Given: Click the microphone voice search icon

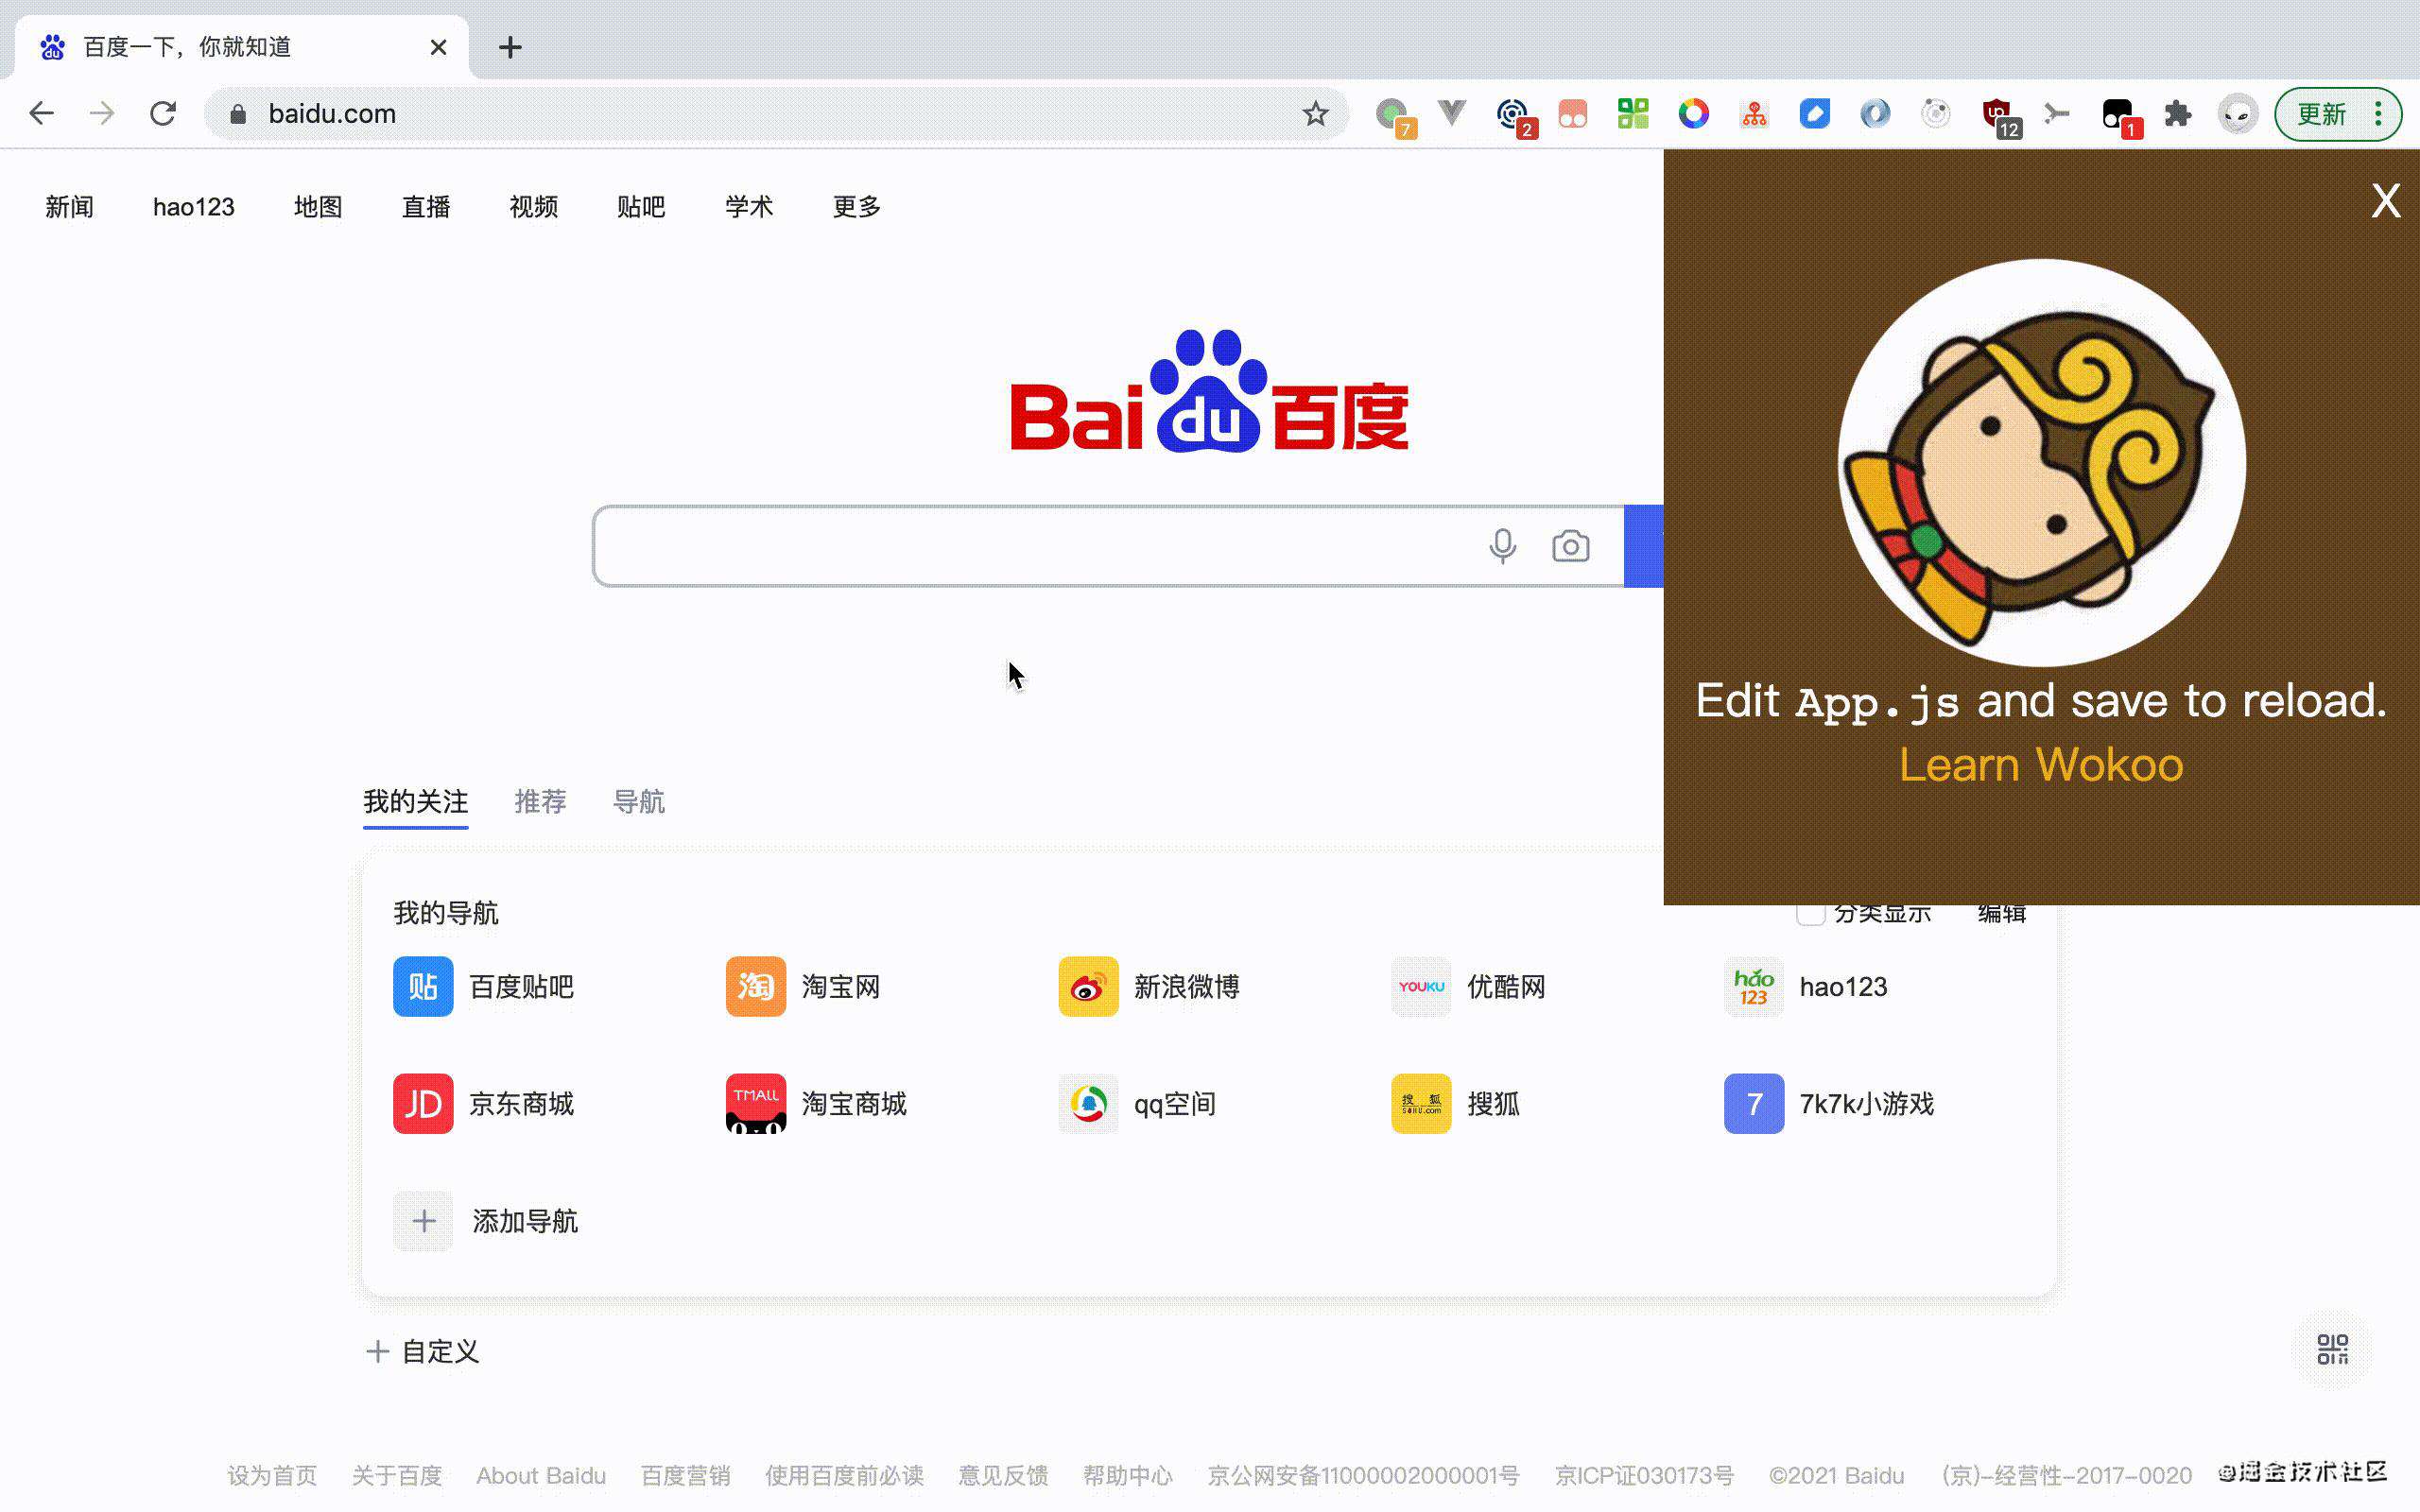Looking at the screenshot, I should coord(1502,546).
